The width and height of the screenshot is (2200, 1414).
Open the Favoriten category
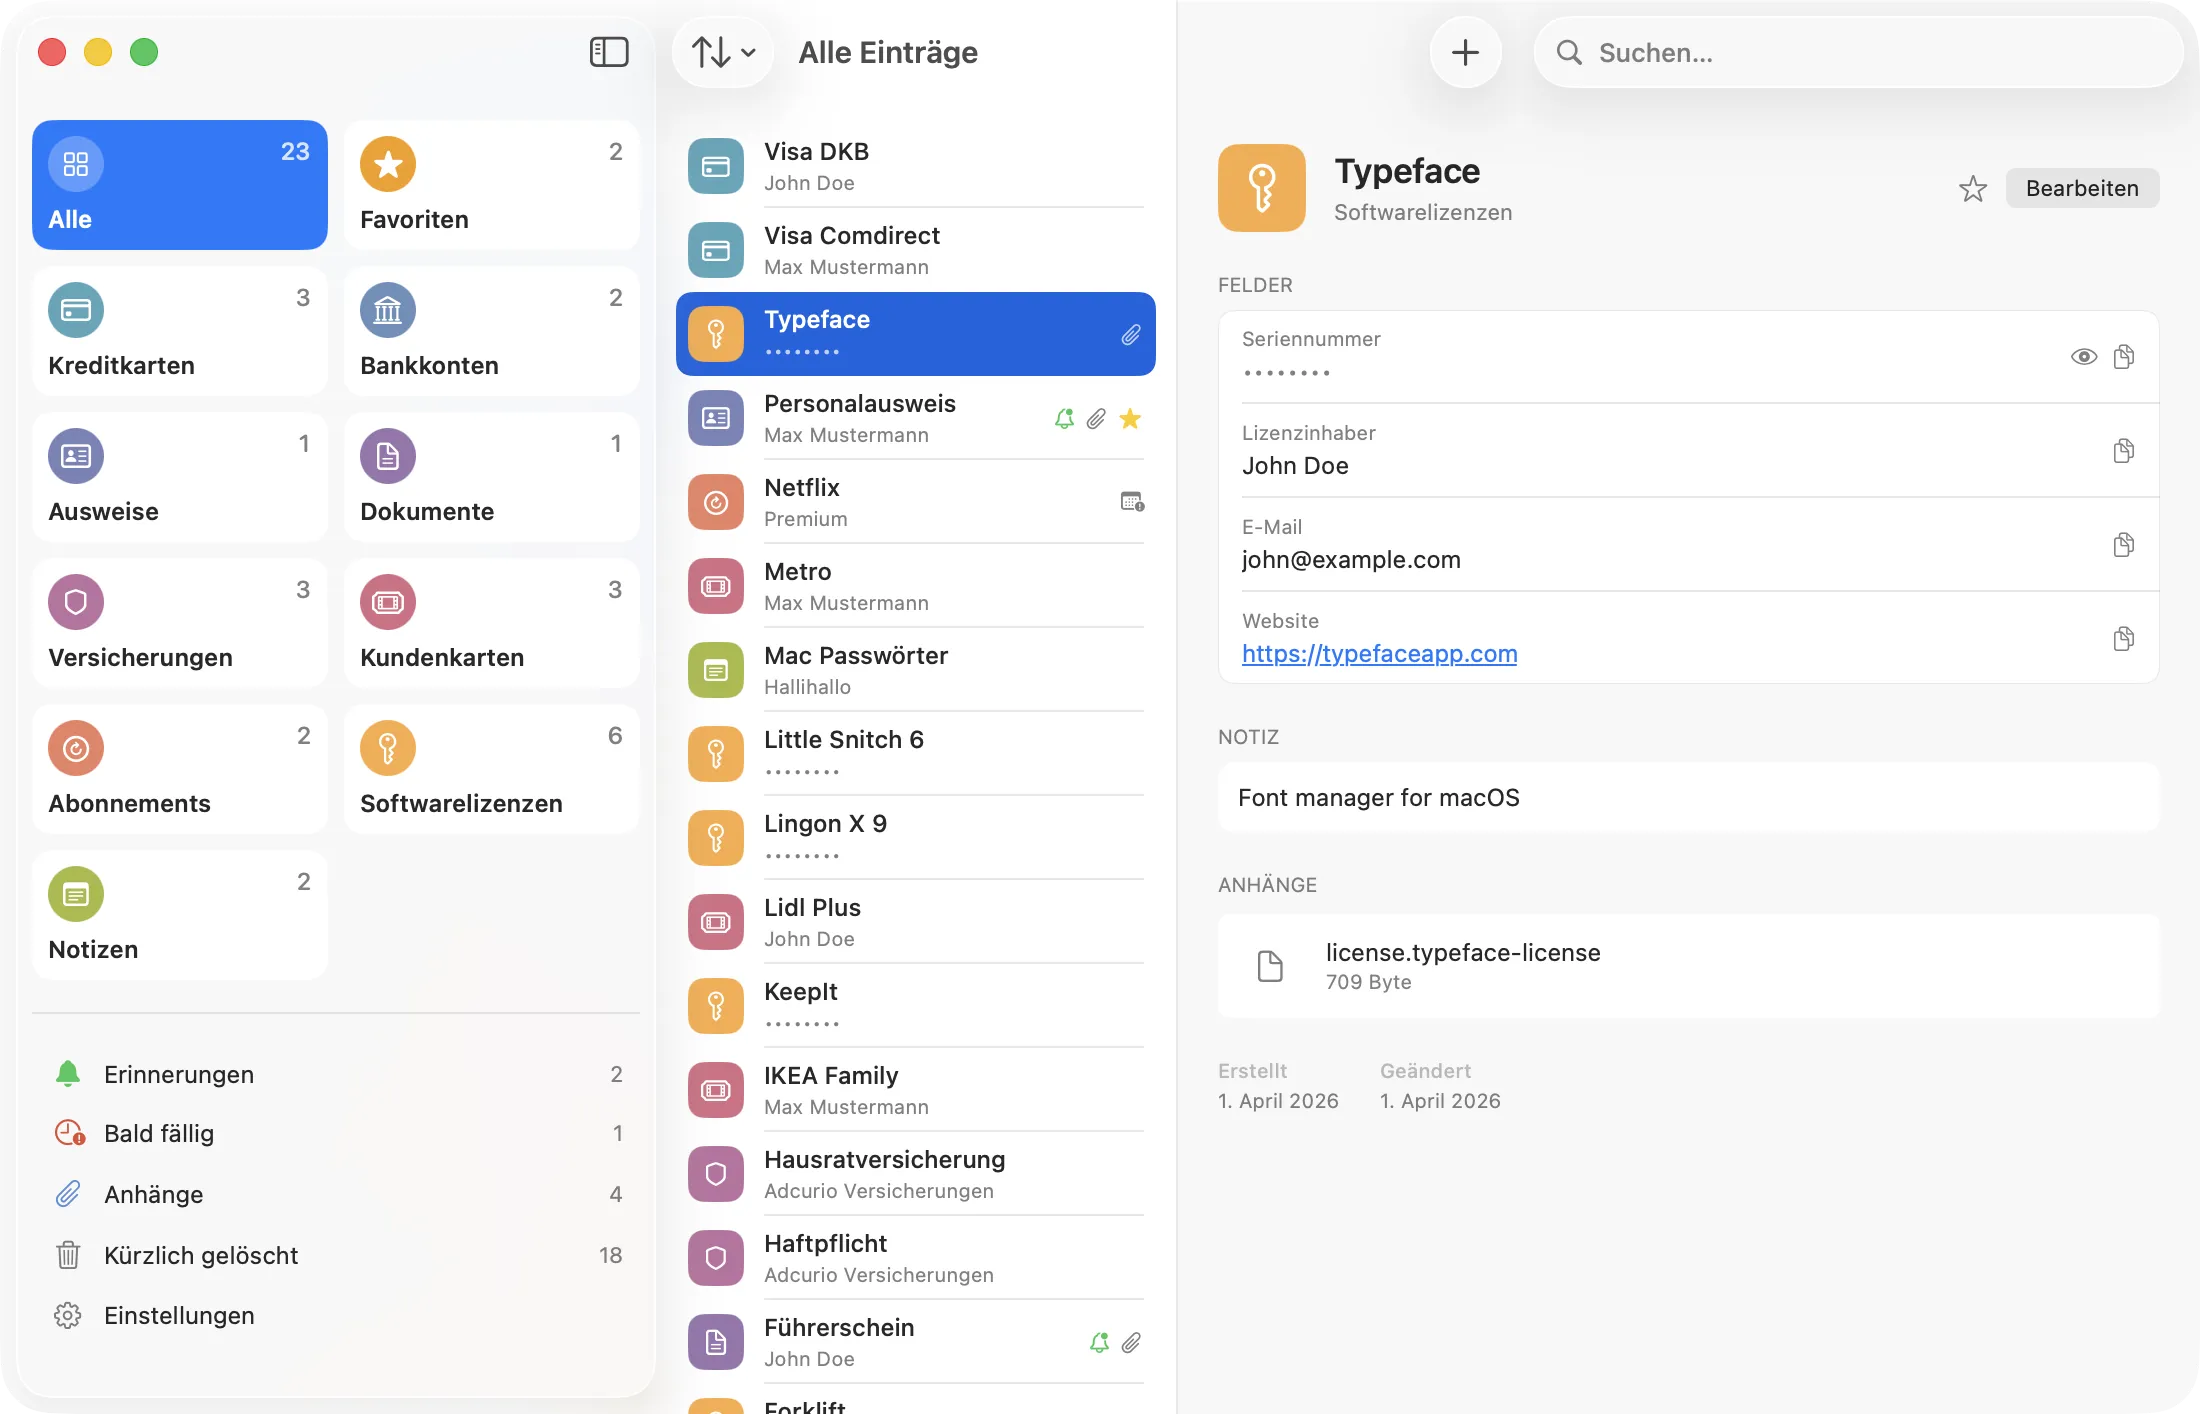coord(491,185)
